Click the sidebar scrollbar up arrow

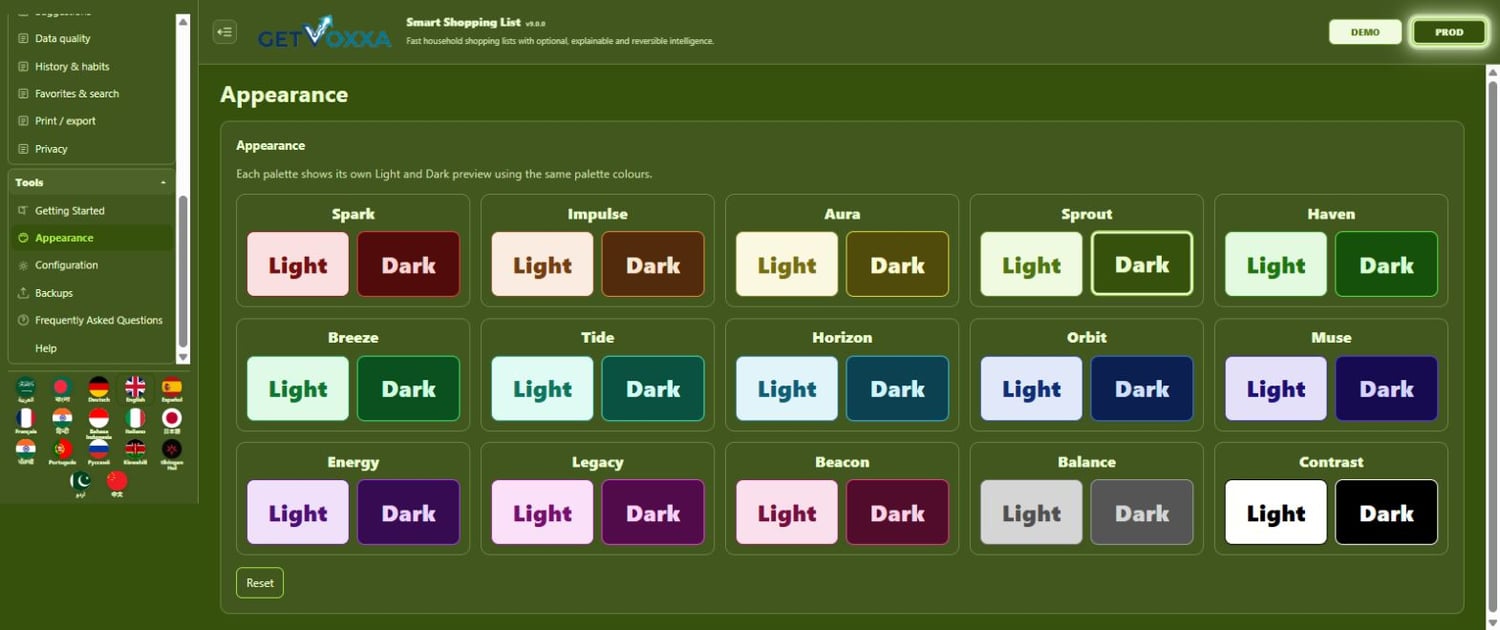[x=182, y=20]
